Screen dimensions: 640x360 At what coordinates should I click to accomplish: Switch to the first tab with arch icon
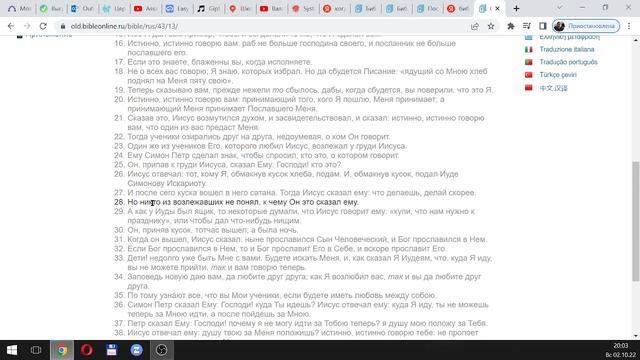pos(19,8)
